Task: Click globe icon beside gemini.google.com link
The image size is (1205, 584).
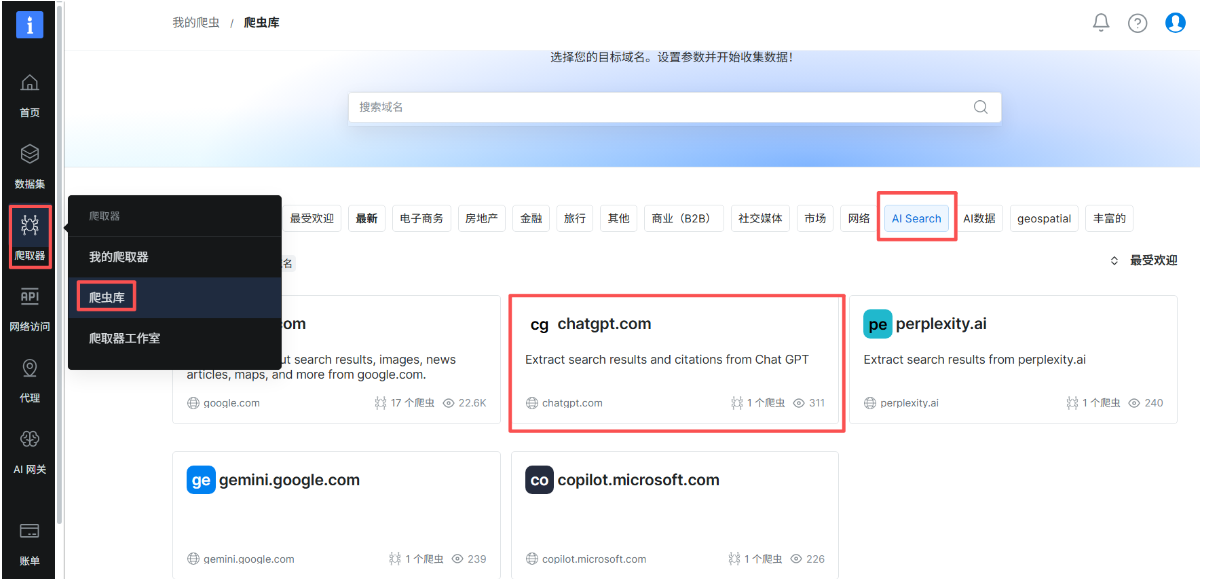Action: click(x=193, y=559)
